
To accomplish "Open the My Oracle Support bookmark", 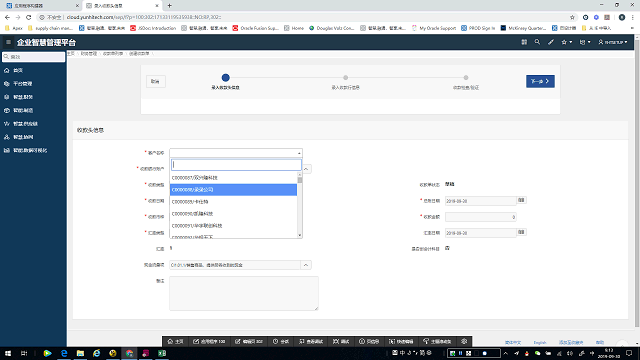I will (x=433, y=28).
